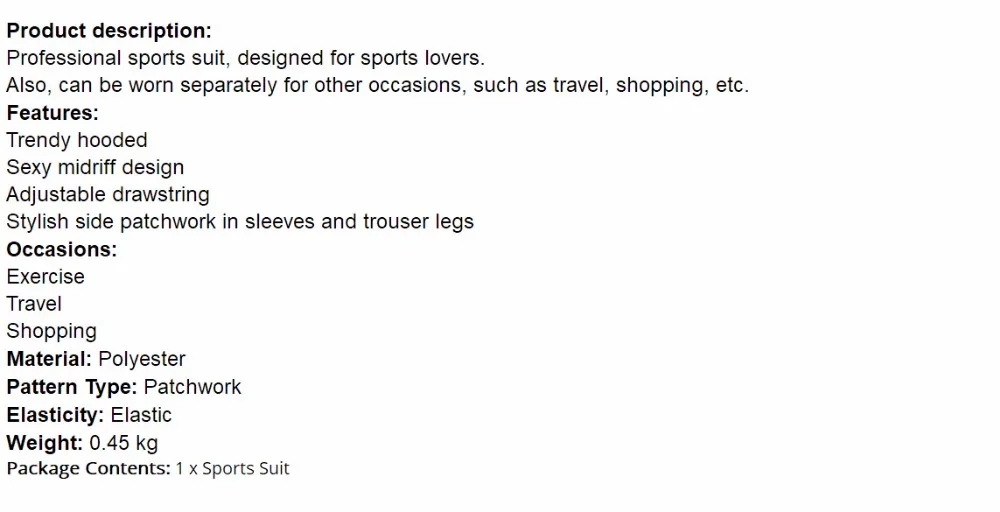Click the 'Trendy hooded' feature line
The height and width of the screenshot is (512, 1000).
click(77, 140)
